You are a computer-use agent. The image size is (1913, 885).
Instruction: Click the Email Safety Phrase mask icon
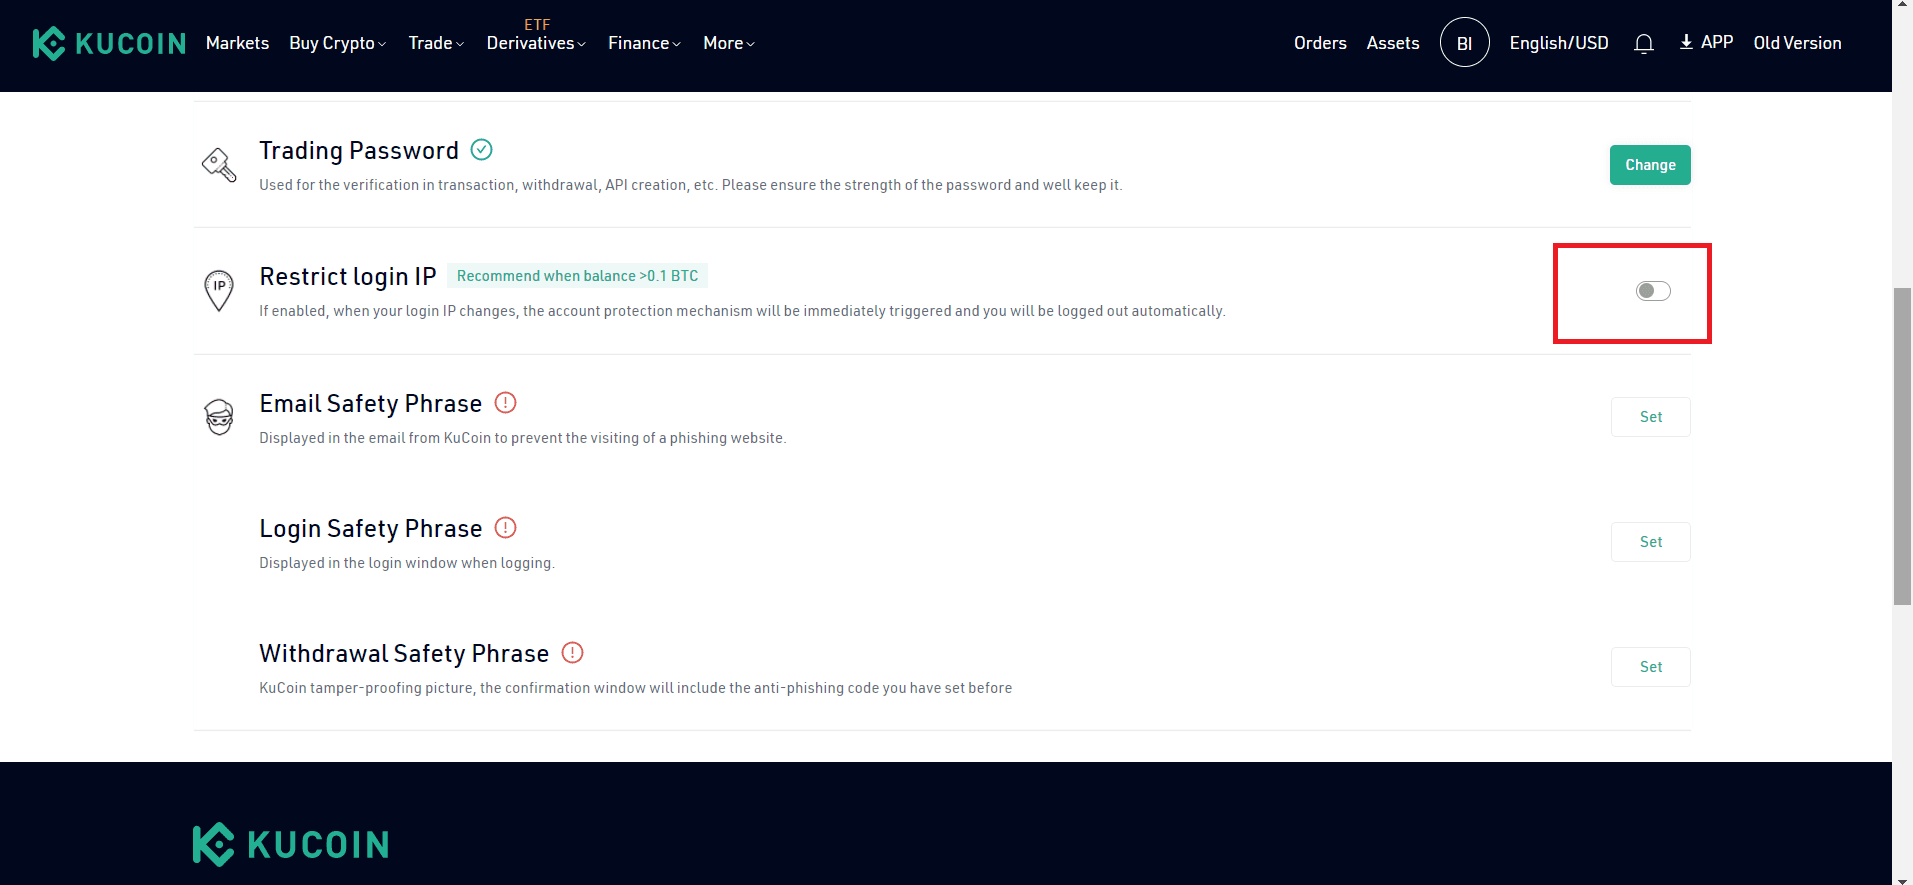(x=219, y=417)
